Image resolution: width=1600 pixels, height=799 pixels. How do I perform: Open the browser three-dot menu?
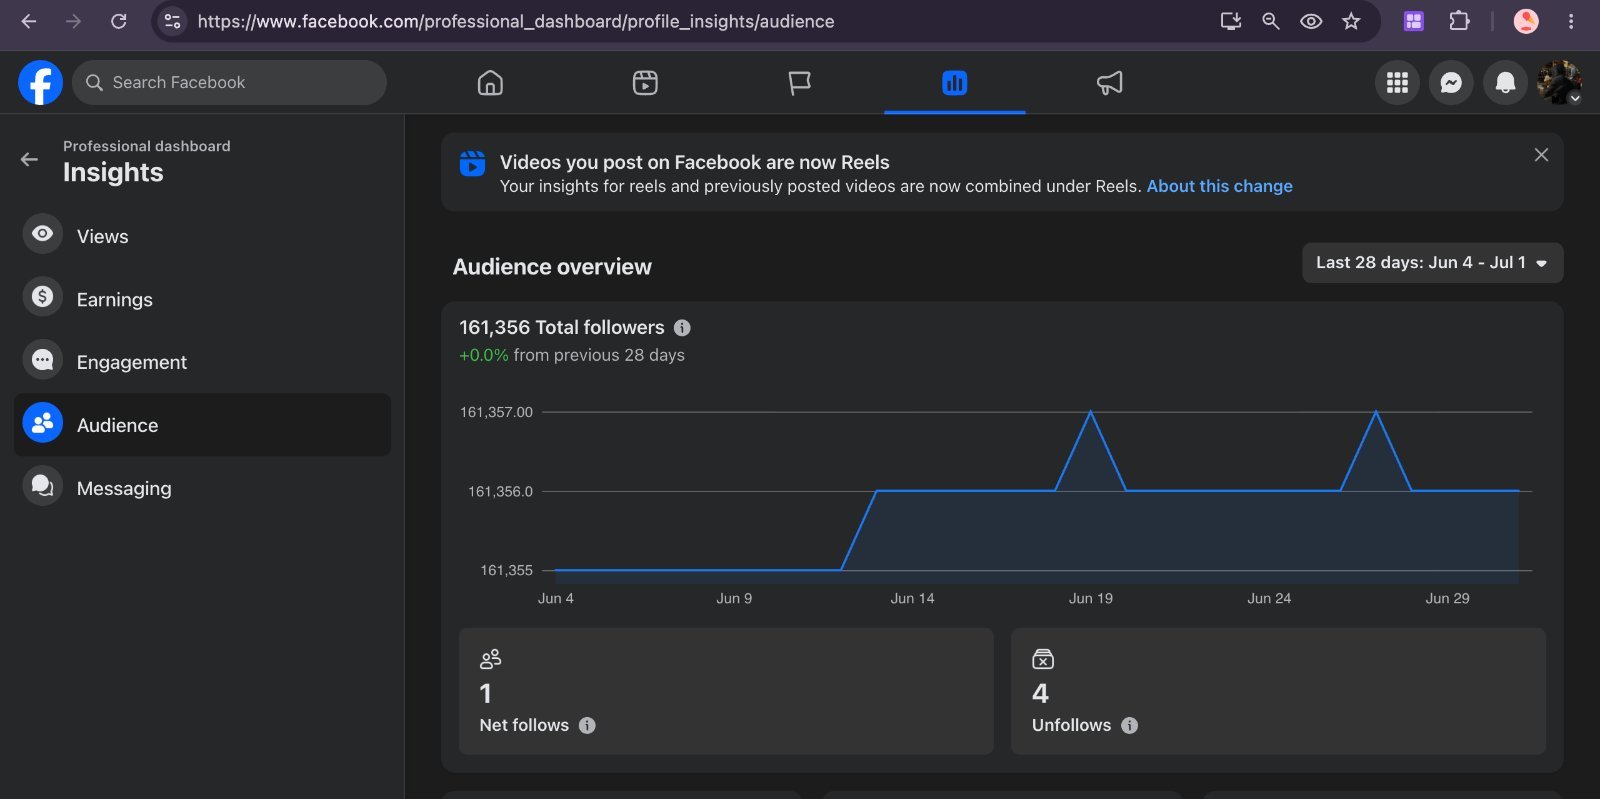(1571, 21)
